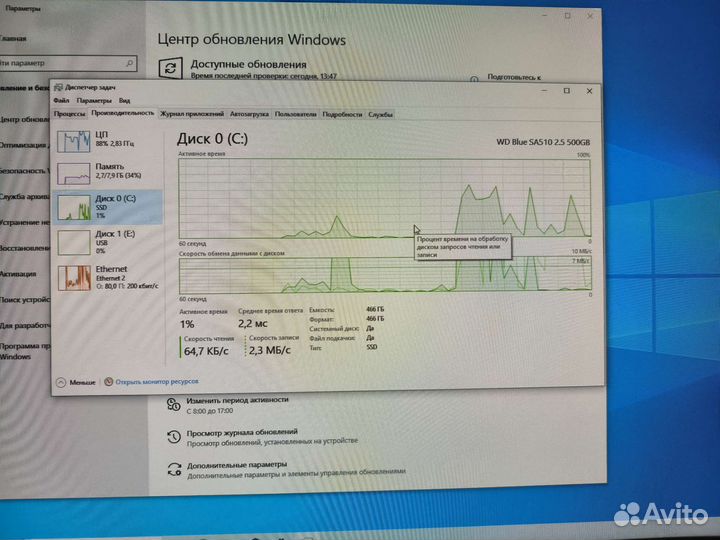
Task: Select Диск 1 (E:) USB item
Action: point(108,242)
